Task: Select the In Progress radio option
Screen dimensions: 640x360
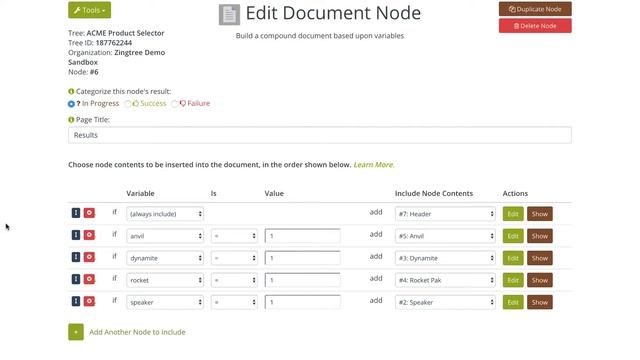Action: click(x=71, y=104)
